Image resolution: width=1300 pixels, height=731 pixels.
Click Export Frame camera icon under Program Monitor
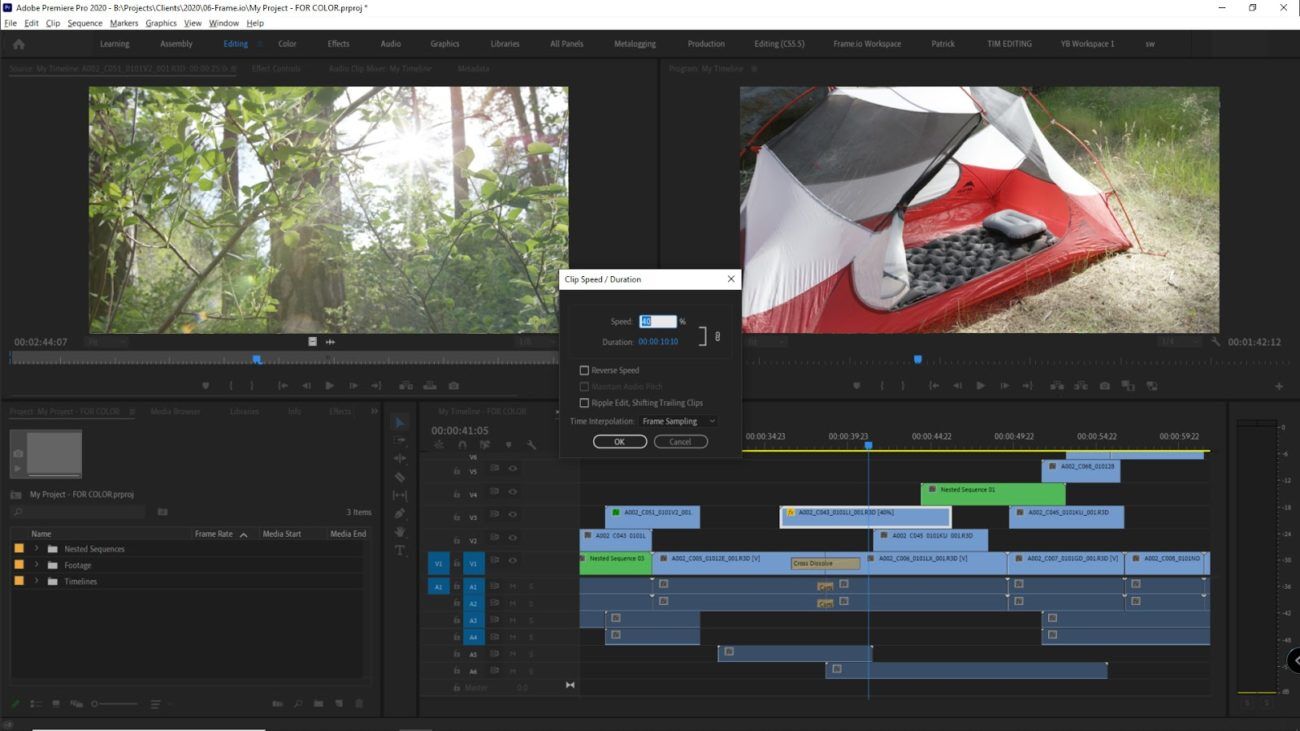[x=1103, y=385]
